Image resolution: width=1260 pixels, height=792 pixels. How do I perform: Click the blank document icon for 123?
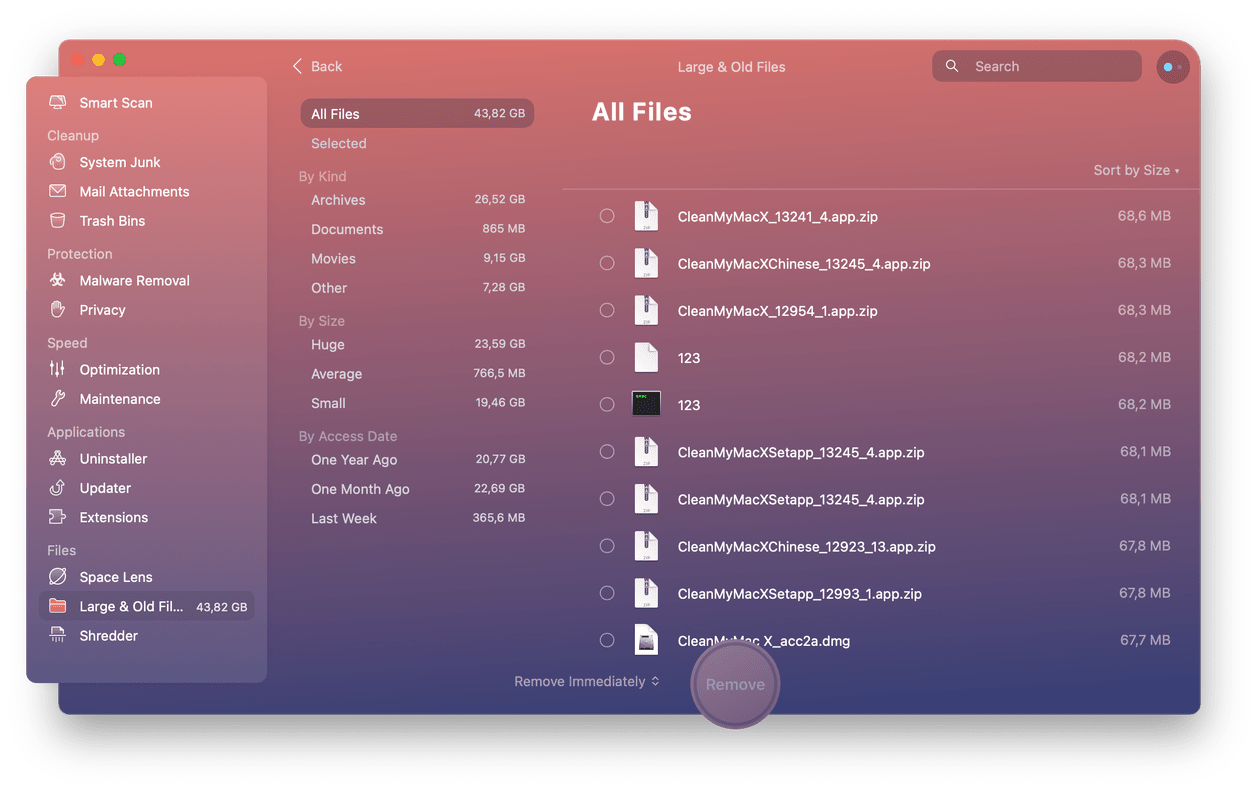coord(646,358)
